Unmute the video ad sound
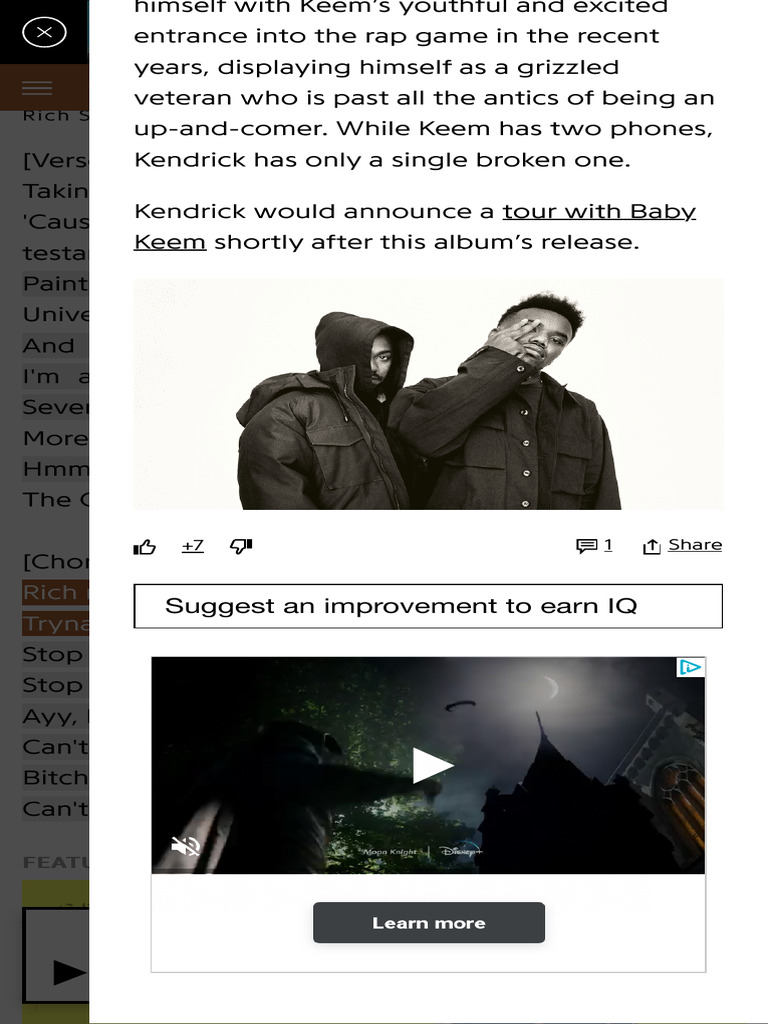The image size is (768, 1024). pos(185,846)
